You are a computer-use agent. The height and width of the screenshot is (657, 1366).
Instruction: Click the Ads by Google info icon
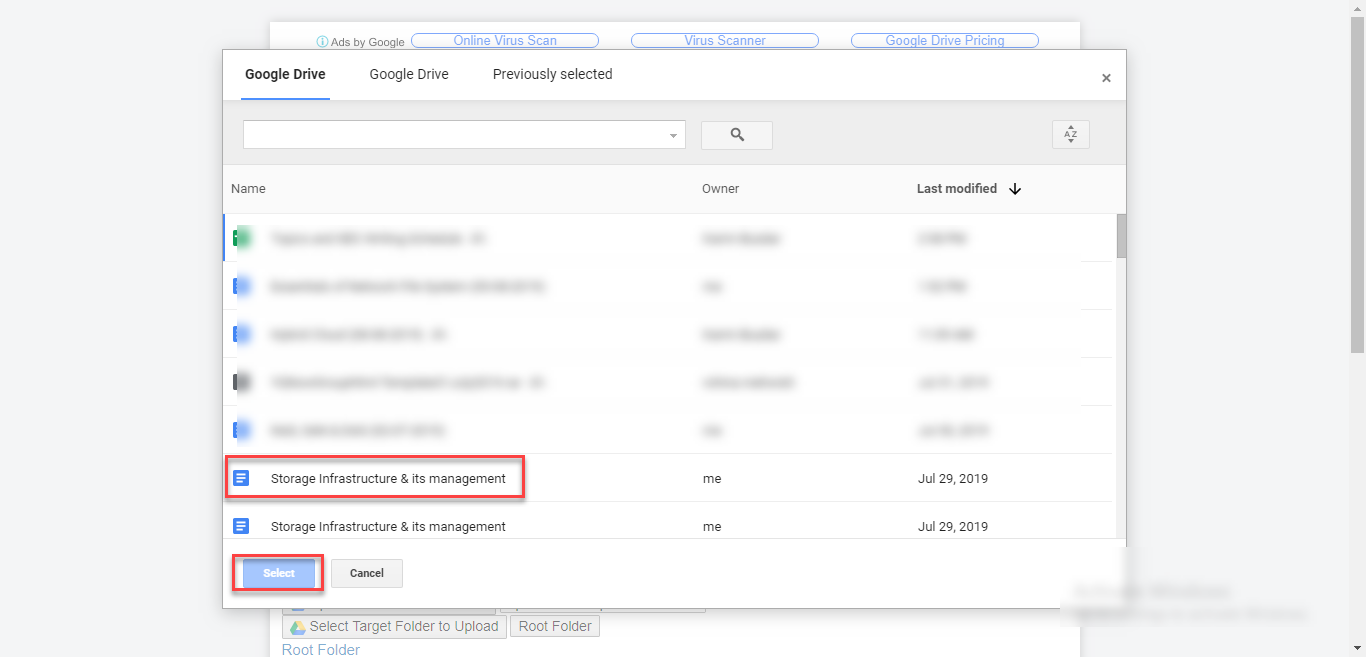[x=322, y=42]
